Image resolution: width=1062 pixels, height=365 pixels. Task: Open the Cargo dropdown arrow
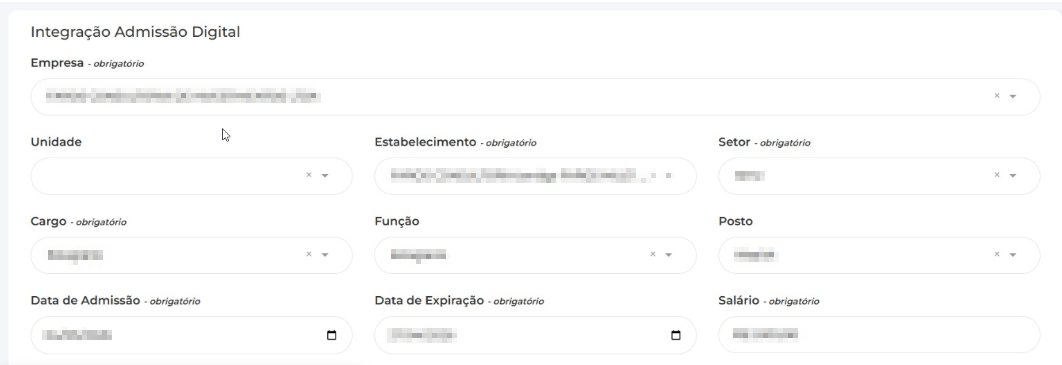tap(325, 255)
